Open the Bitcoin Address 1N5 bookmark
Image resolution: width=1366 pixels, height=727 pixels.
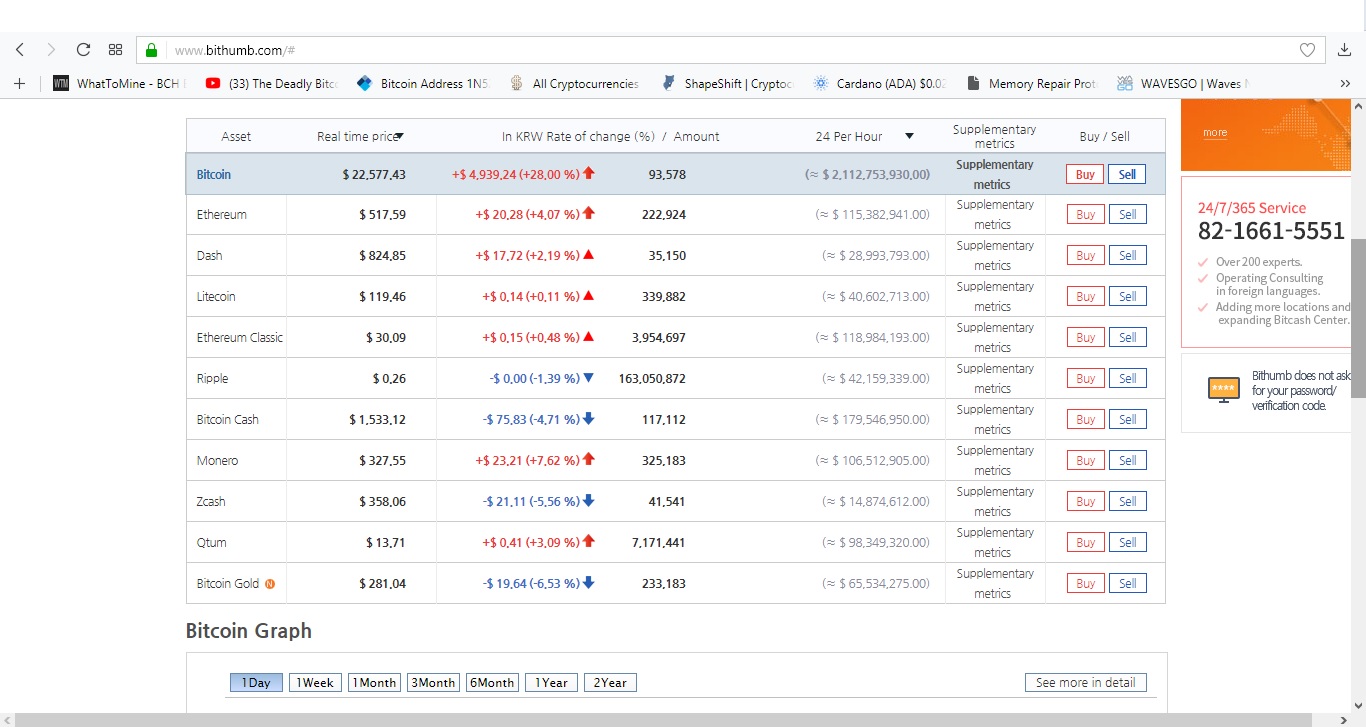coord(423,84)
